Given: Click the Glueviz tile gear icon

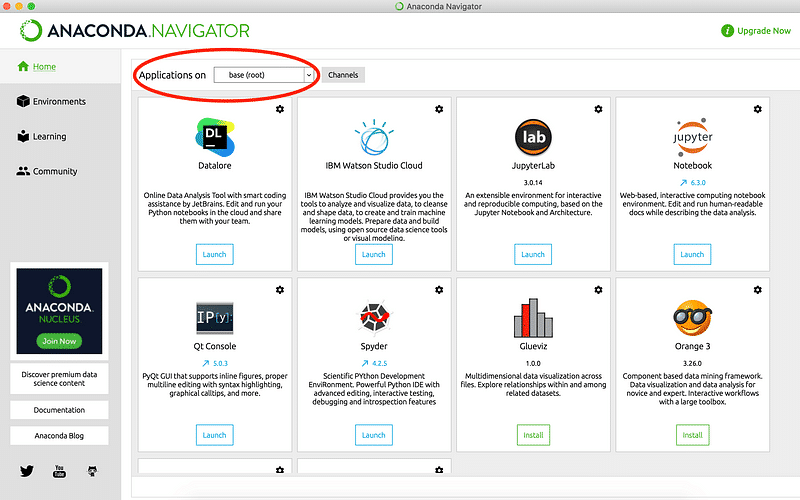Looking at the screenshot, I should tap(598, 290).
